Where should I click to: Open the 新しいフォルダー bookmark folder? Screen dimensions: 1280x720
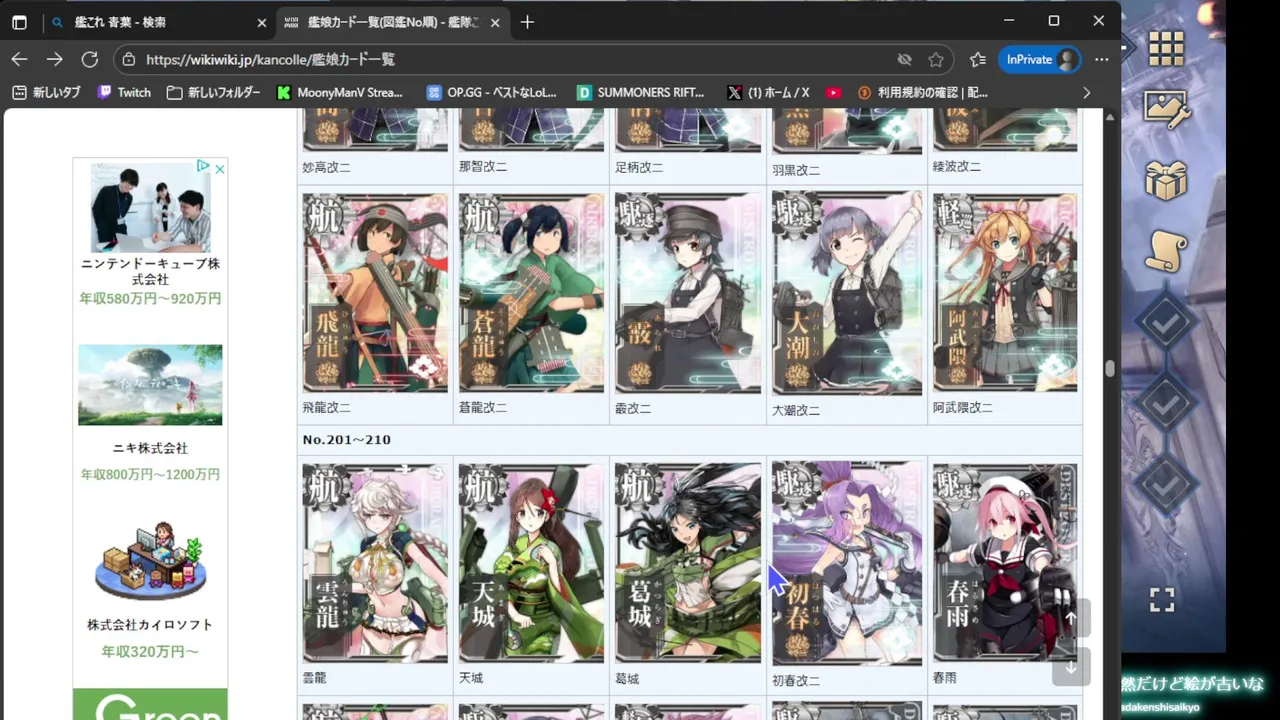click(x=213, y=92)
